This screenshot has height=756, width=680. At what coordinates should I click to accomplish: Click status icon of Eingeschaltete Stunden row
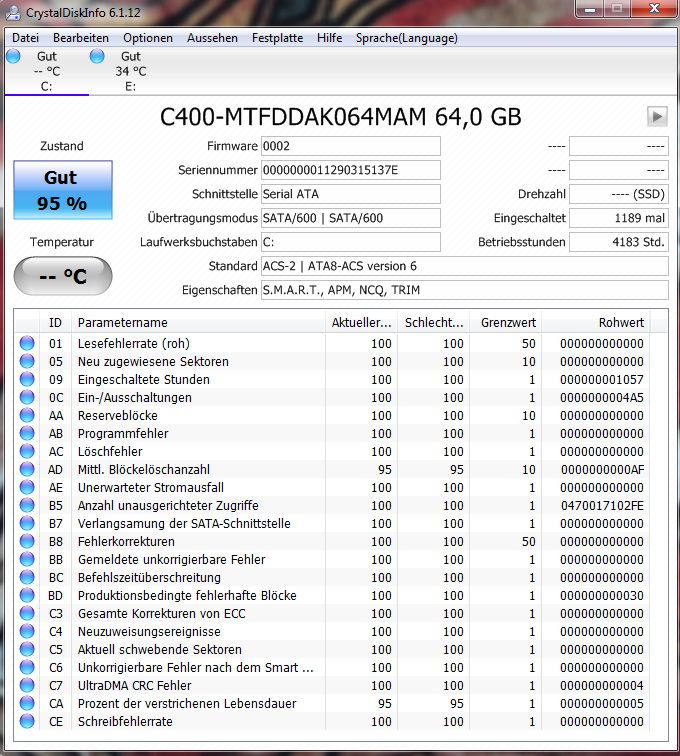(x=27, y=379)
